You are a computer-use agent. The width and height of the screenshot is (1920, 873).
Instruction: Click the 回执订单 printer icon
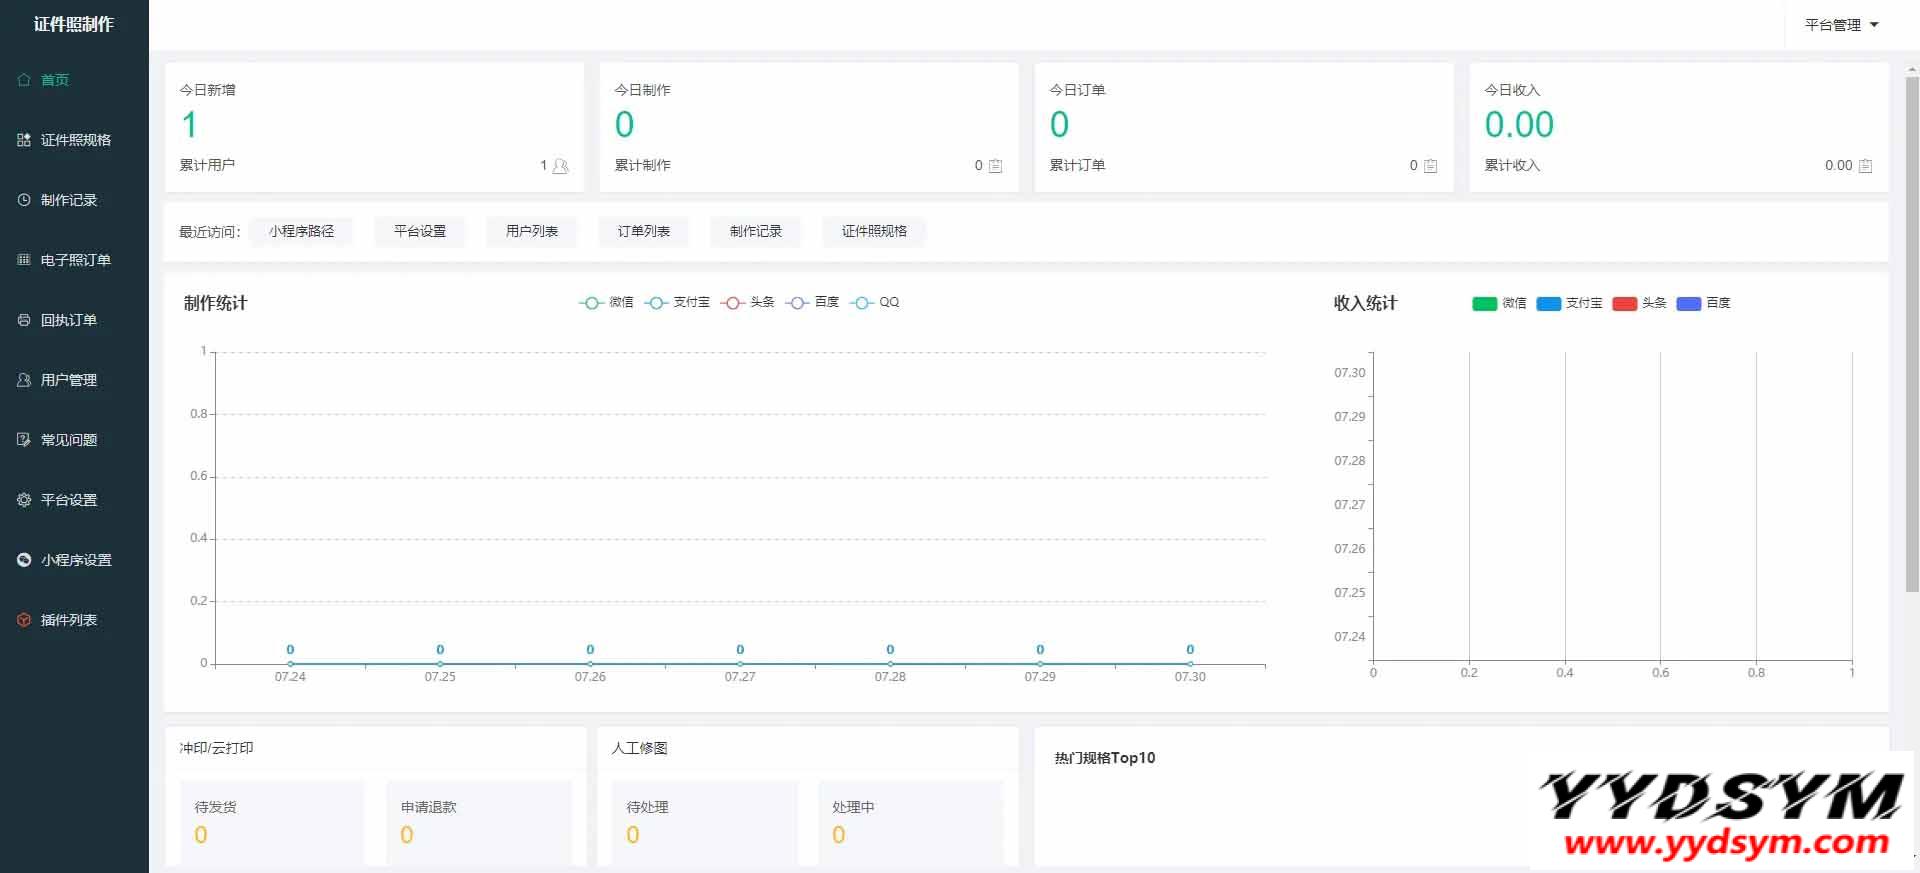[24, 320]
